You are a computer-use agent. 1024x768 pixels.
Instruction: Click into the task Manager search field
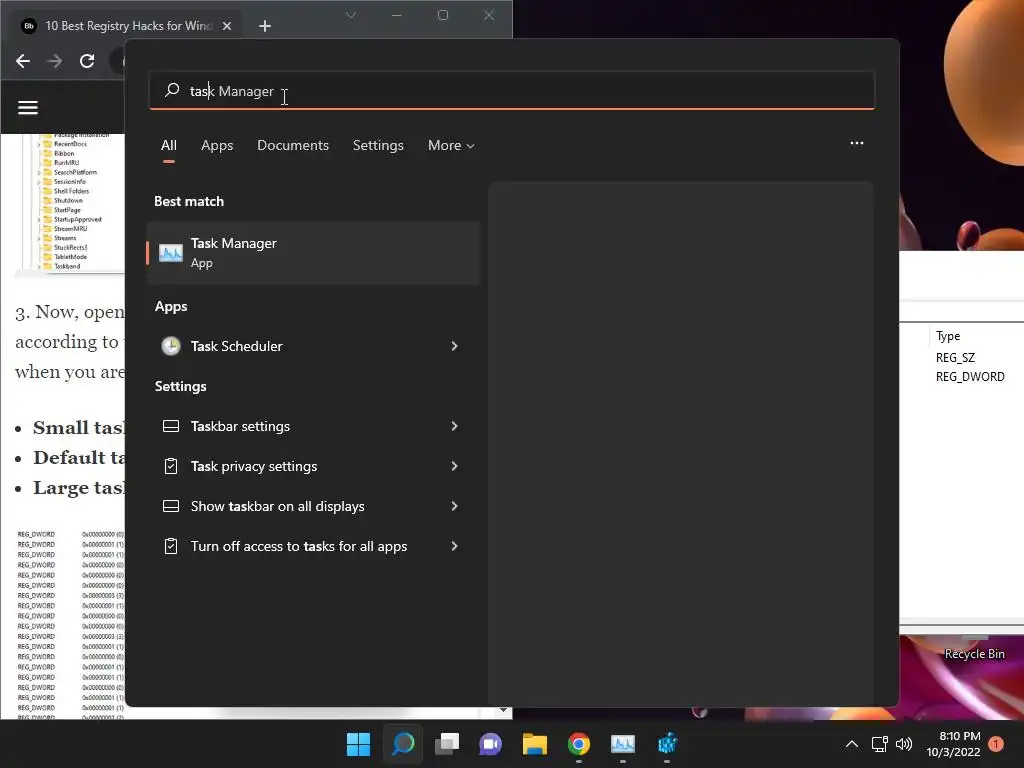click(x=512, y=91)
